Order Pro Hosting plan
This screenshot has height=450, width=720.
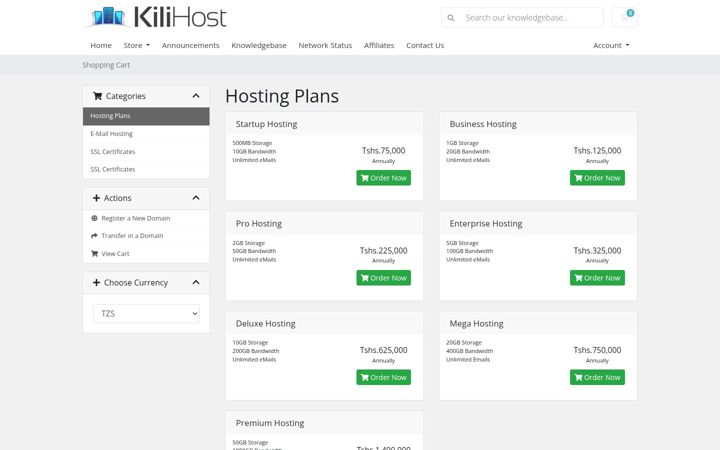tap(383, 278)
